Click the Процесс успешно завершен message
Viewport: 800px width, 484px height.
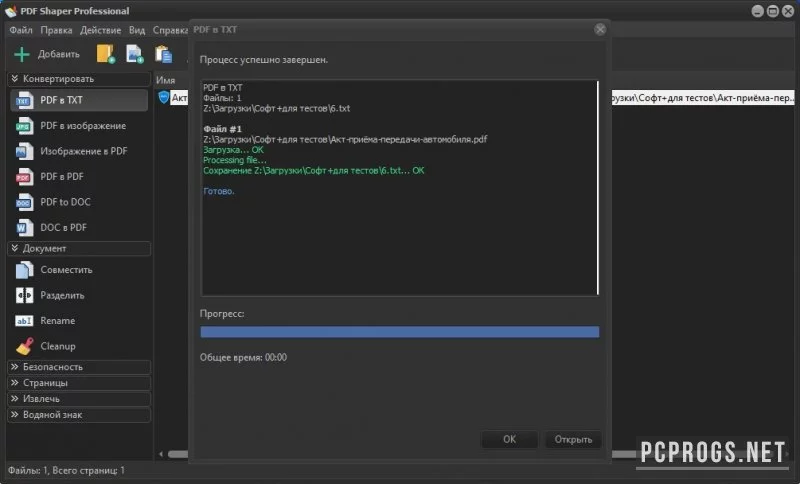264,60
